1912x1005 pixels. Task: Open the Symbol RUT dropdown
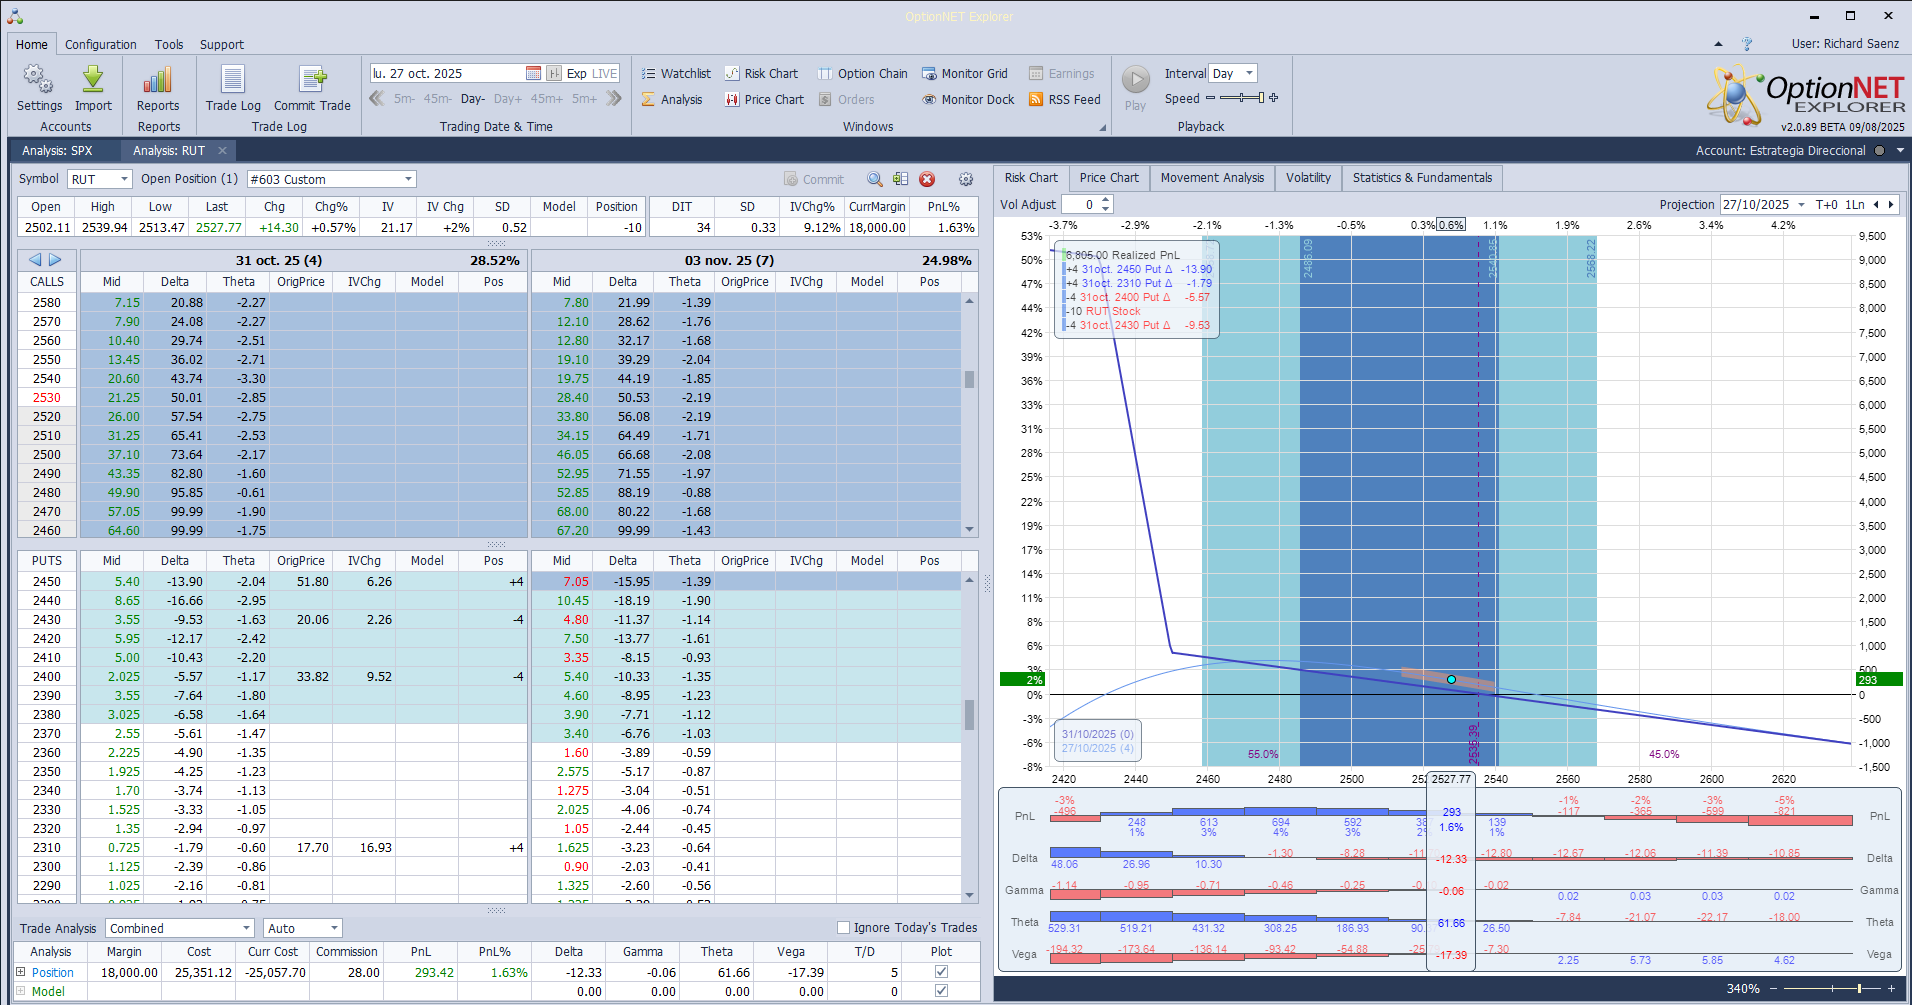pyautogui.click(x=124, y=179)
